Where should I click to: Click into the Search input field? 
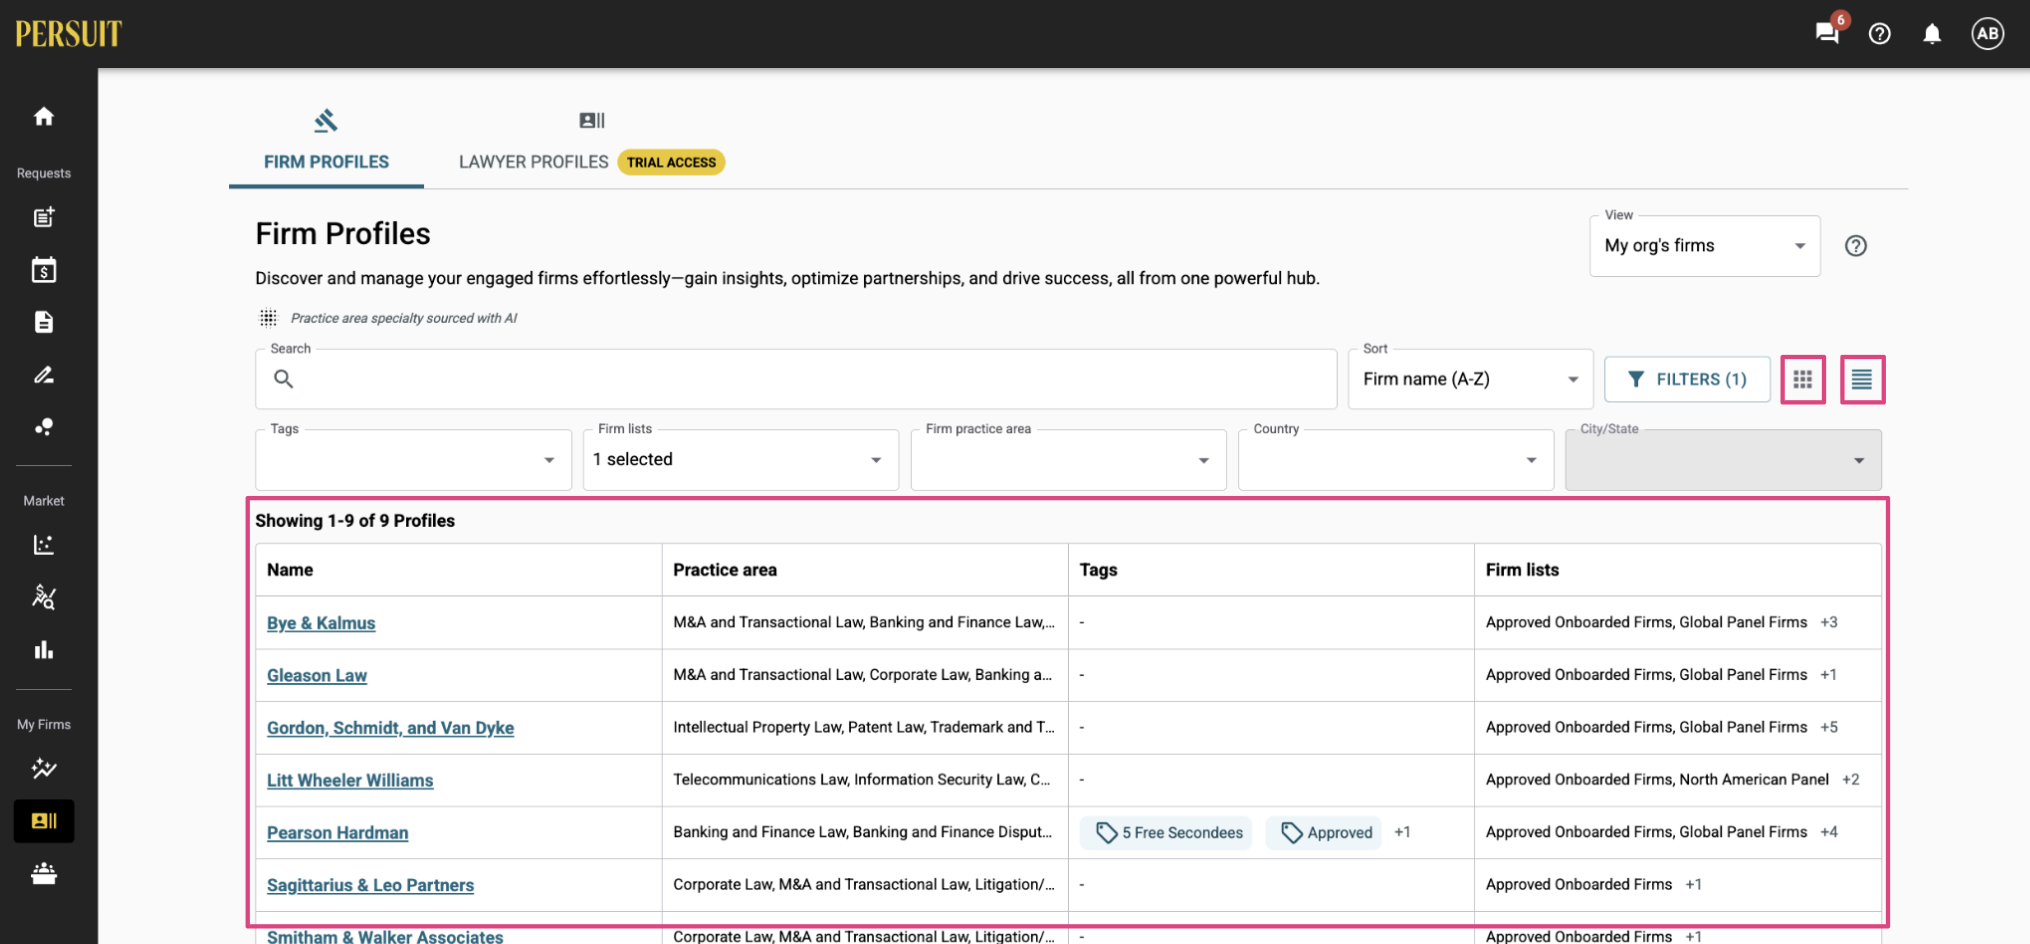(796, 379)
